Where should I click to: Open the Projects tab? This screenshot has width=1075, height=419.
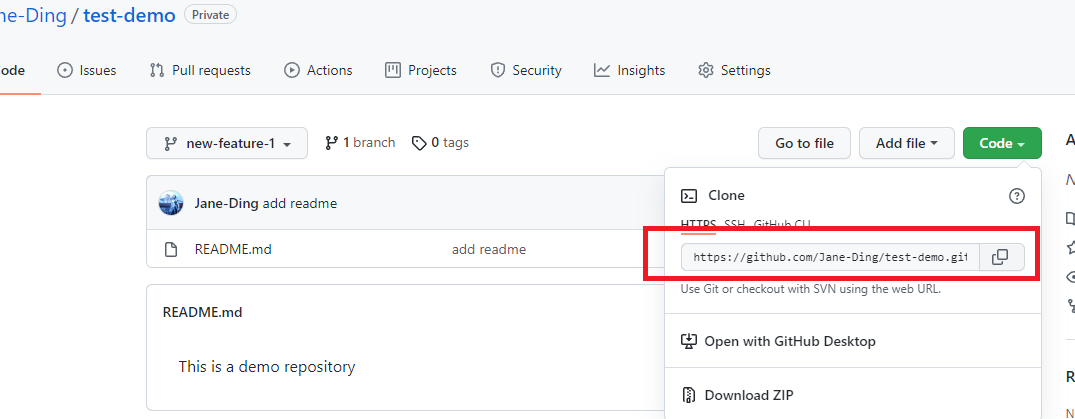(421, 70)
